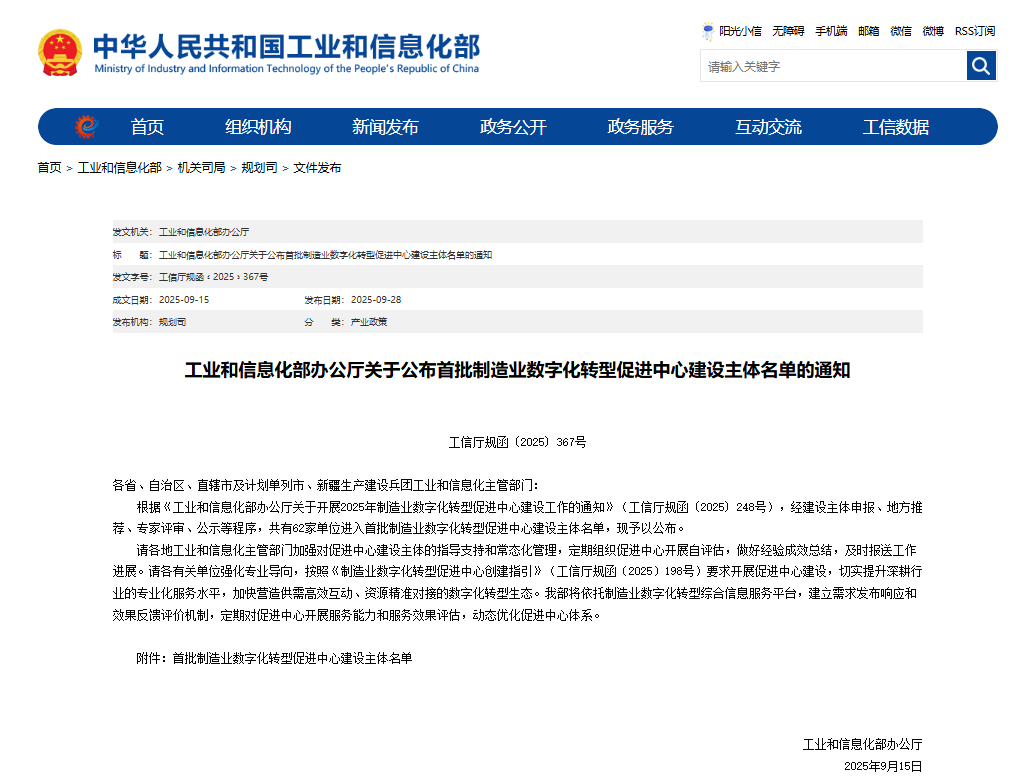Select 新闻发布 in the main menu
The width and height of the screenshot is (1030, 782).
coord(385,127)
